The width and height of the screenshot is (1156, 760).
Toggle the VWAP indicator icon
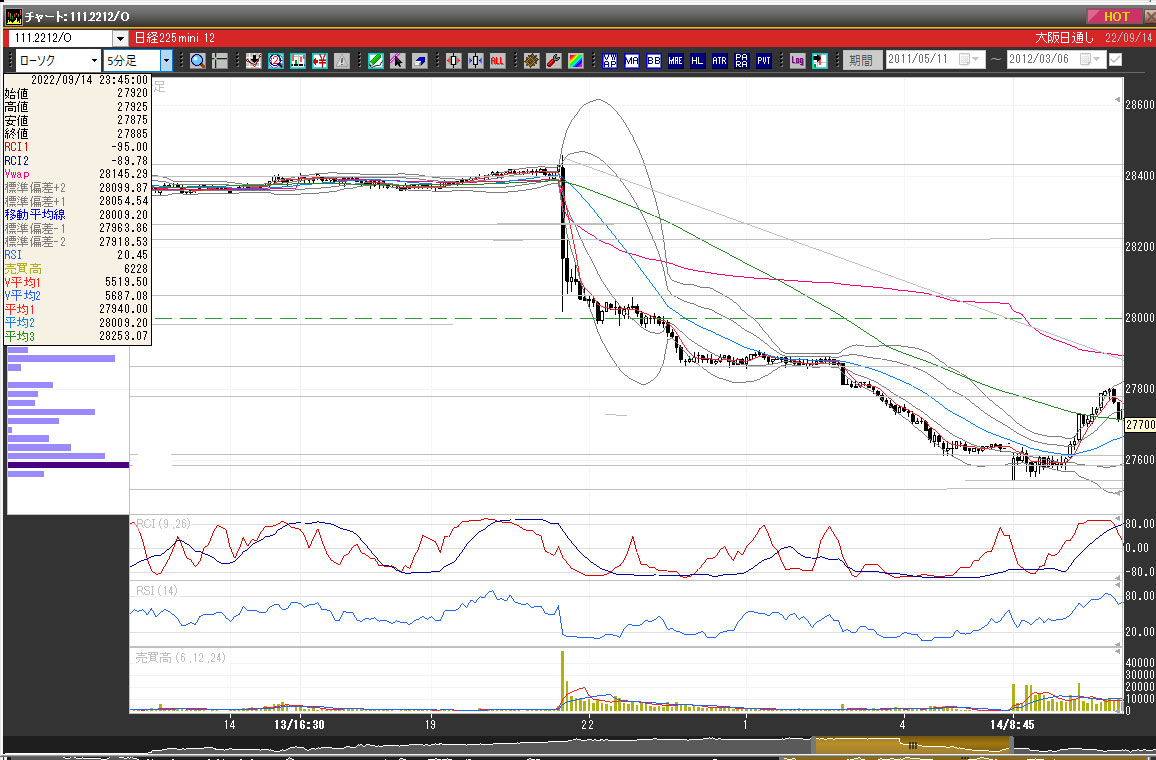(x=610, y=60)
